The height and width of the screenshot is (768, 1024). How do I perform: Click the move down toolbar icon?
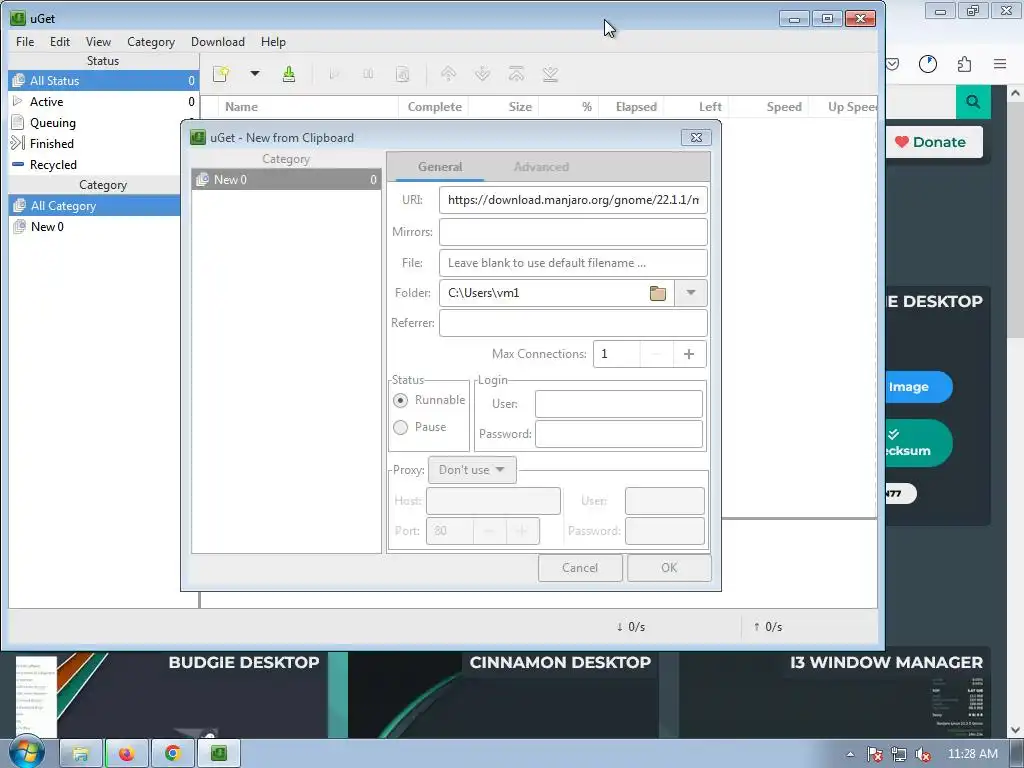coord(483,74)
